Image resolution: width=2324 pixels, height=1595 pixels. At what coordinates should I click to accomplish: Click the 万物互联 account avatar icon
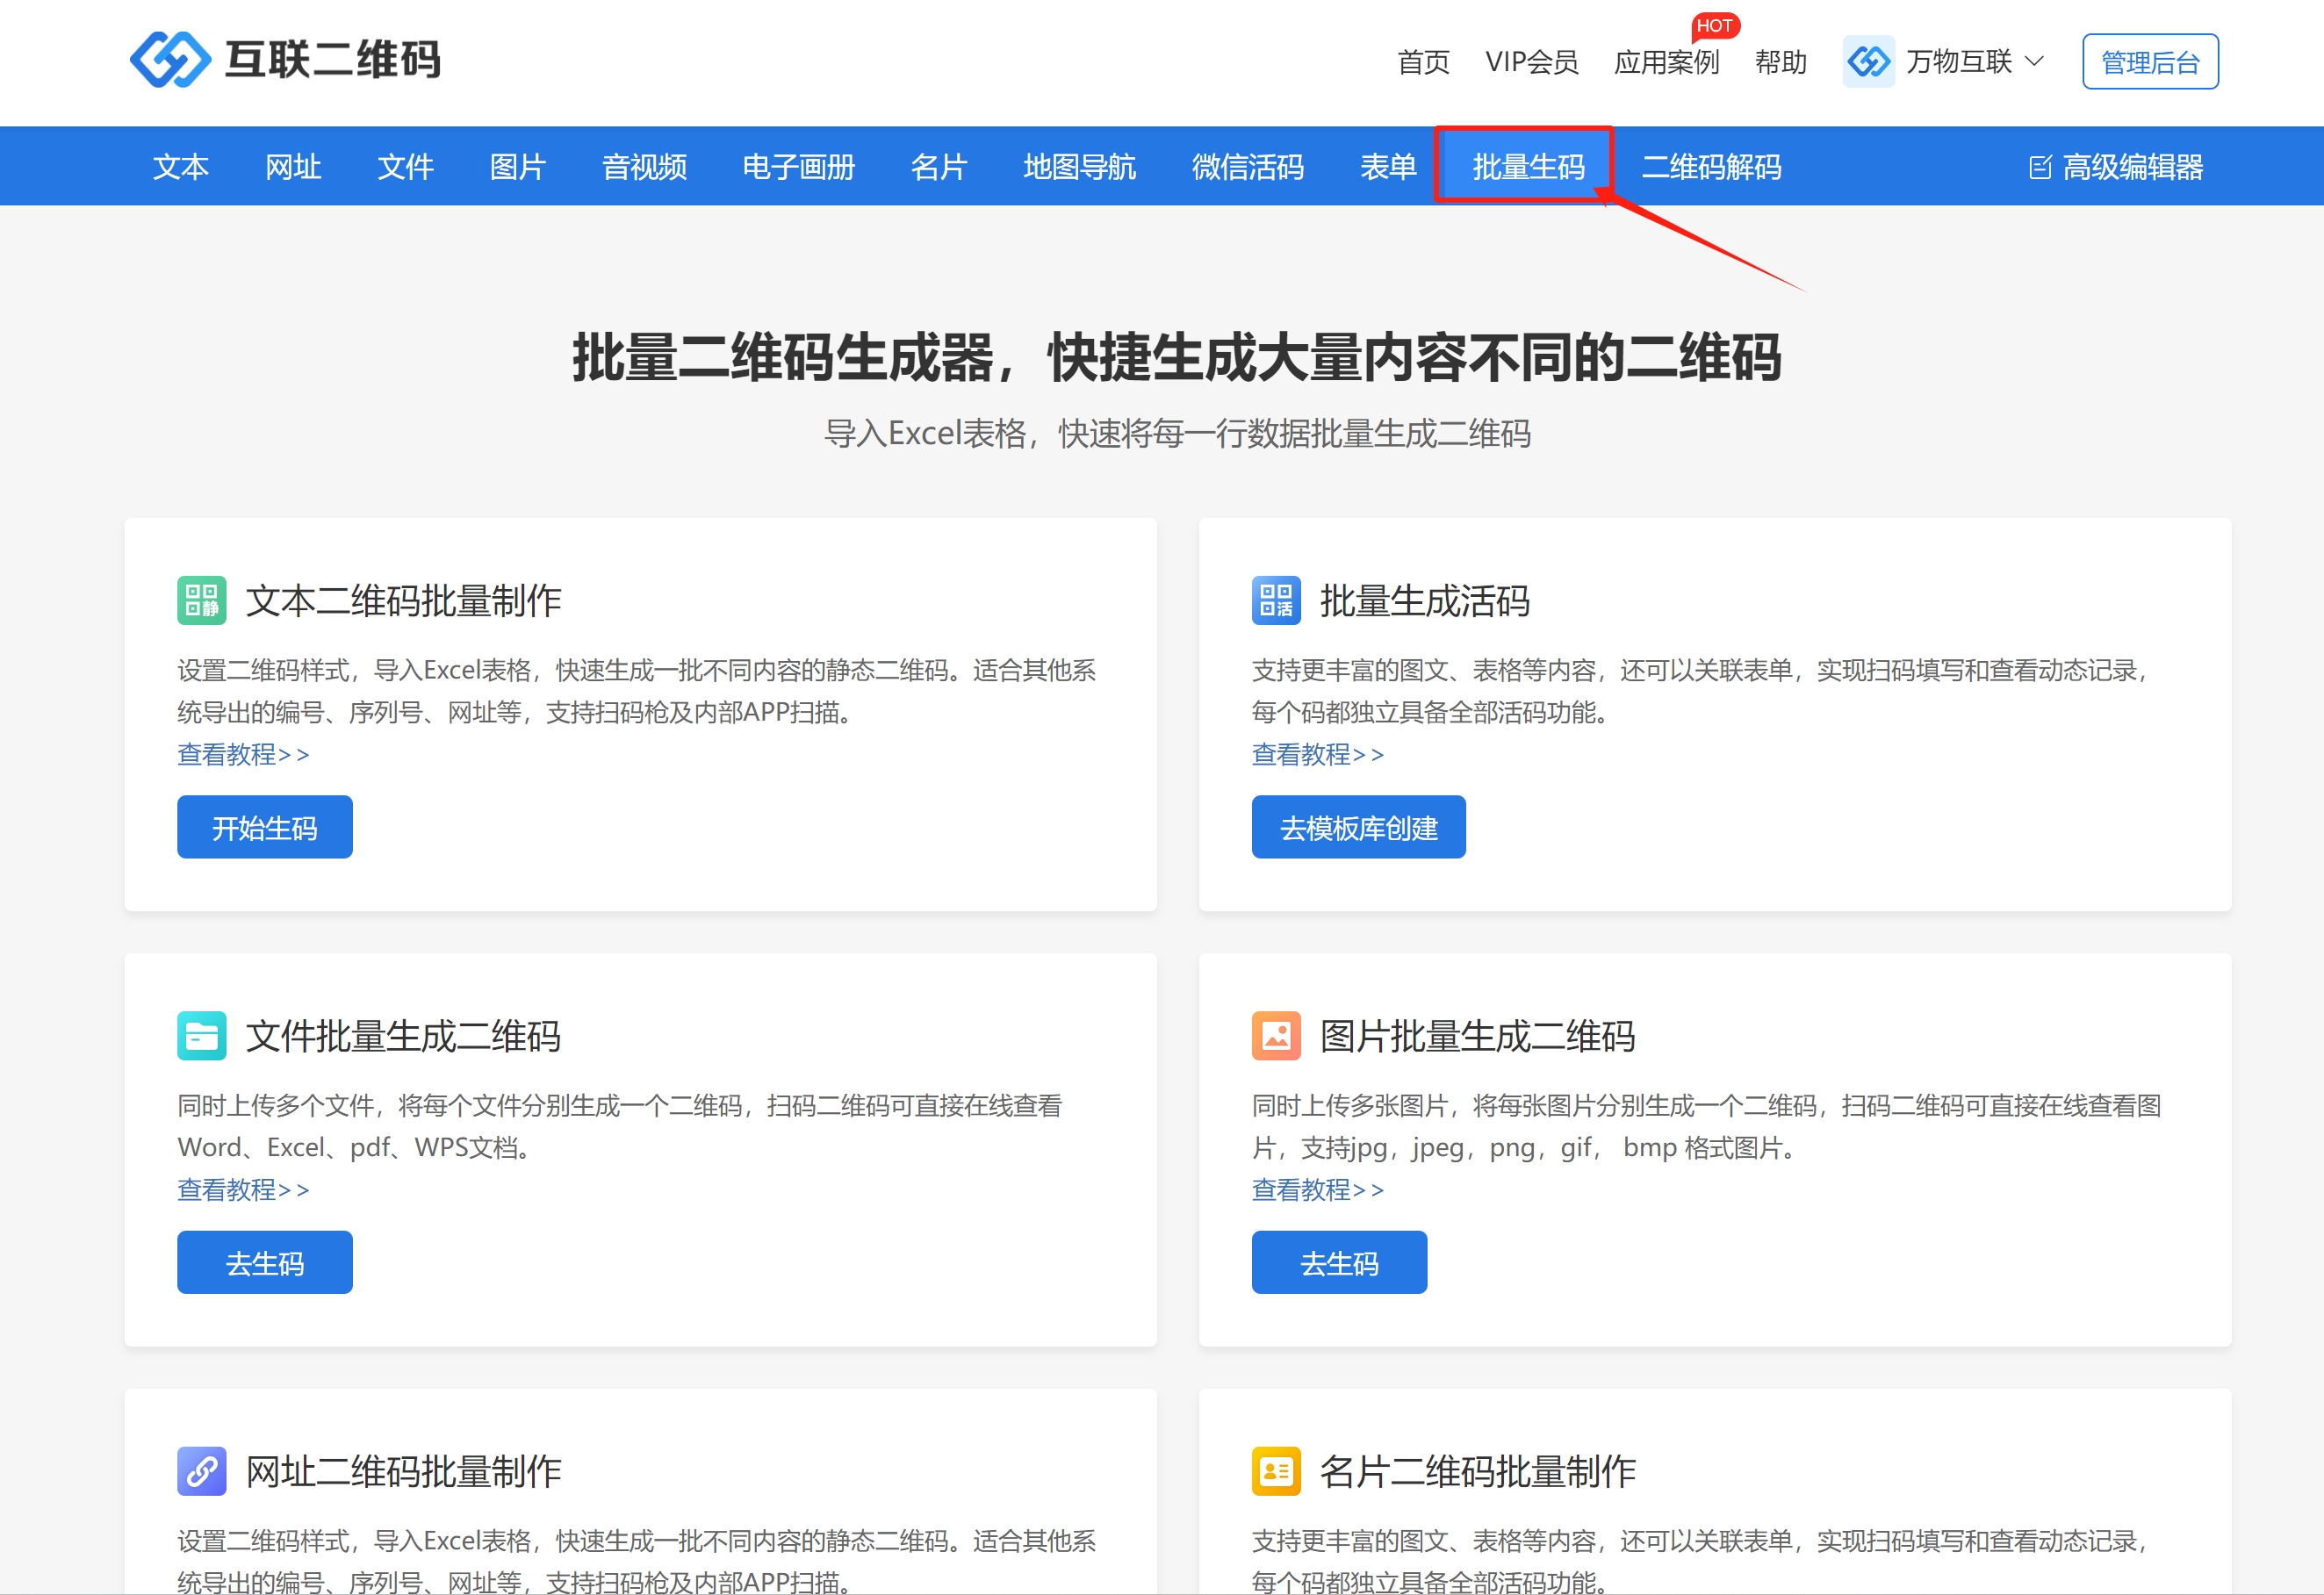point(1868,62)
